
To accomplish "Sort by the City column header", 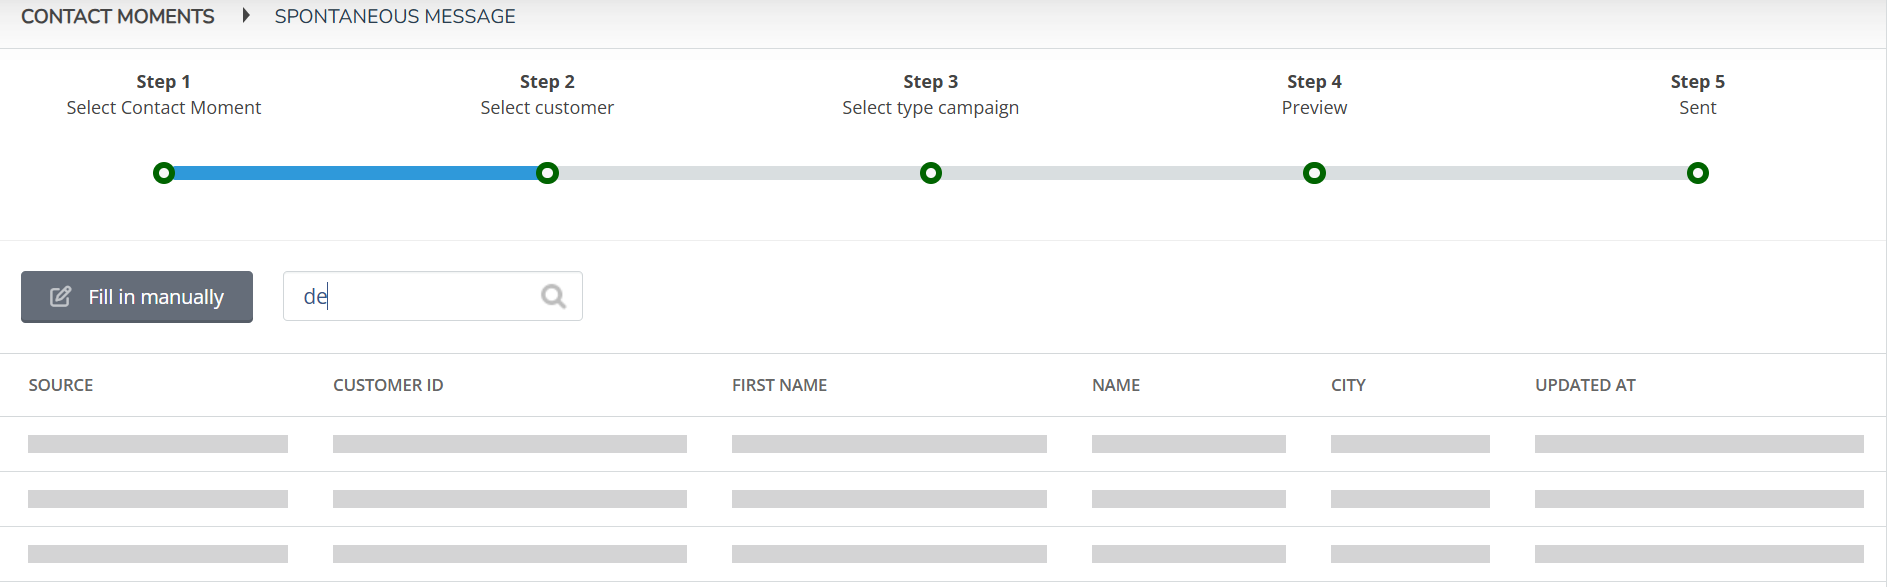I will 1348,385.
